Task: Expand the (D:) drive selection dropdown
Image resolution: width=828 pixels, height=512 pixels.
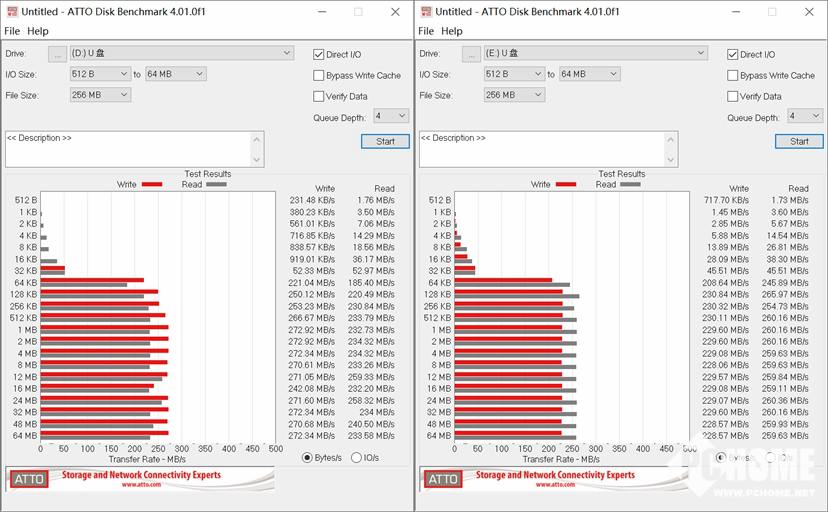Action: pyautogui.click(x=182, y=53)
